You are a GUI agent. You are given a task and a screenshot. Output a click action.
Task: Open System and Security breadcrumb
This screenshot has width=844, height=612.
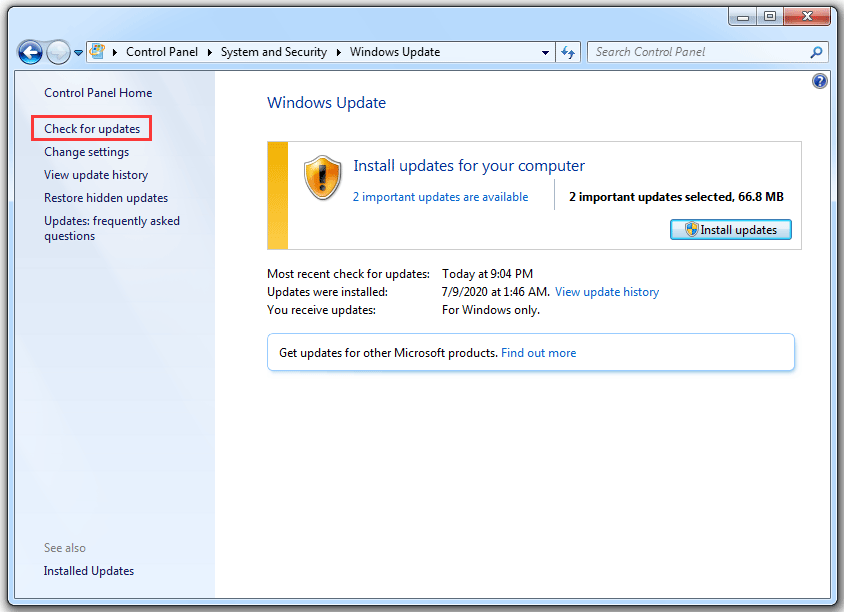click(x=273, y=52)
